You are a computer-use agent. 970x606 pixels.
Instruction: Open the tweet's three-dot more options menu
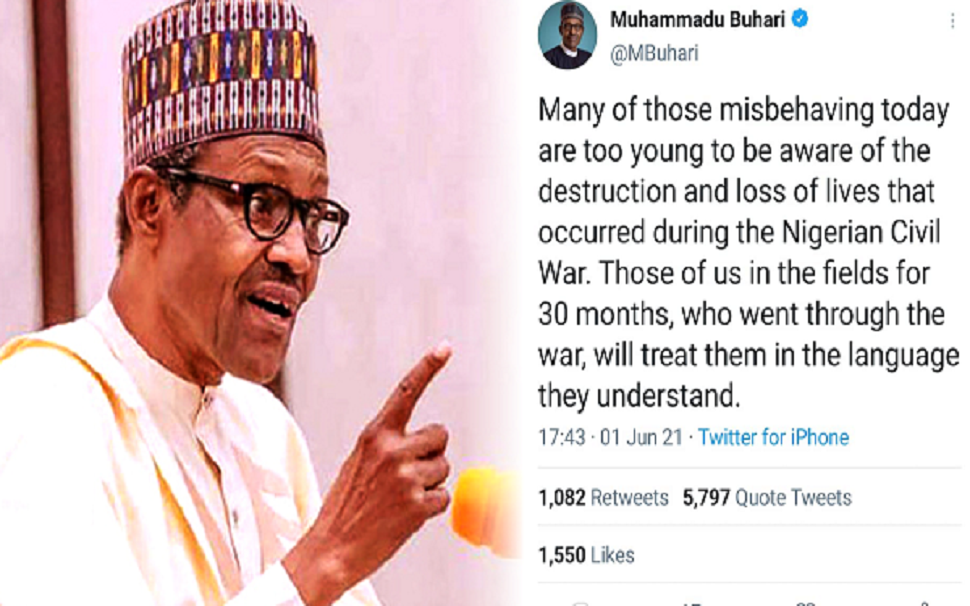pyautogui.click(x=952, y=21)
